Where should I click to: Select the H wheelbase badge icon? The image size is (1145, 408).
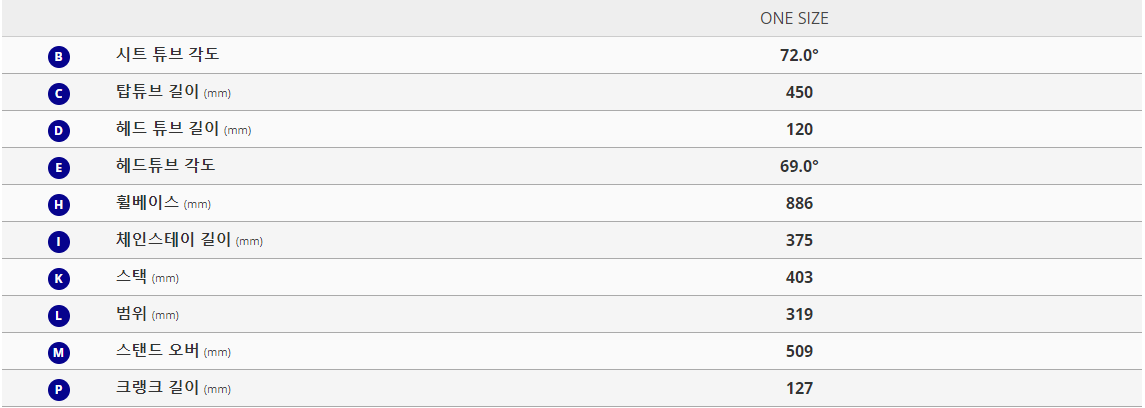[59, 206]
